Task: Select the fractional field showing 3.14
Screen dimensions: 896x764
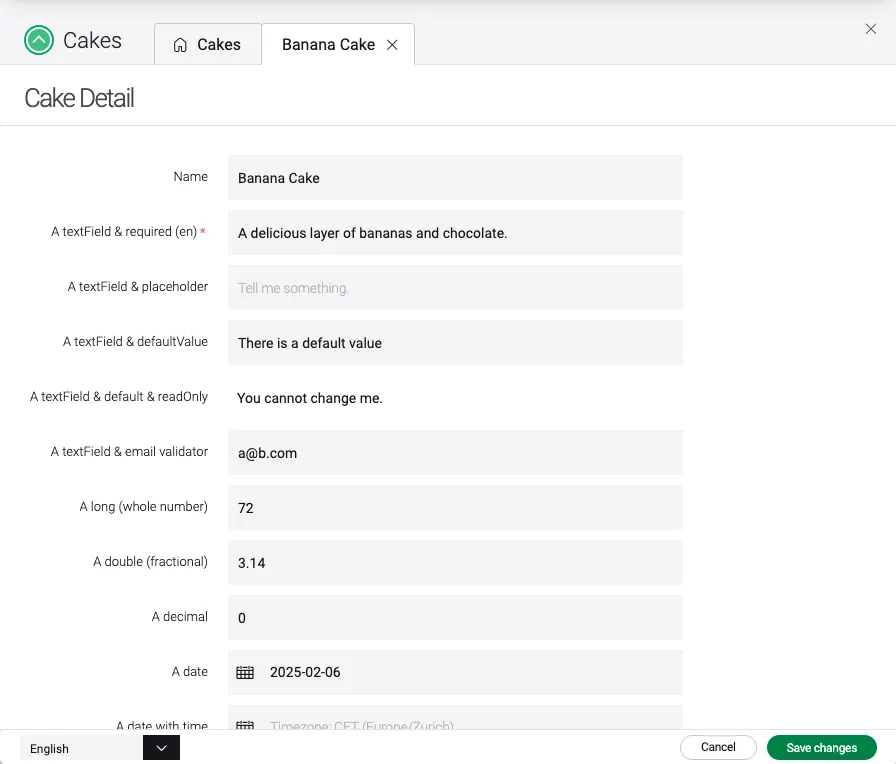Action: tap(455, 563)
